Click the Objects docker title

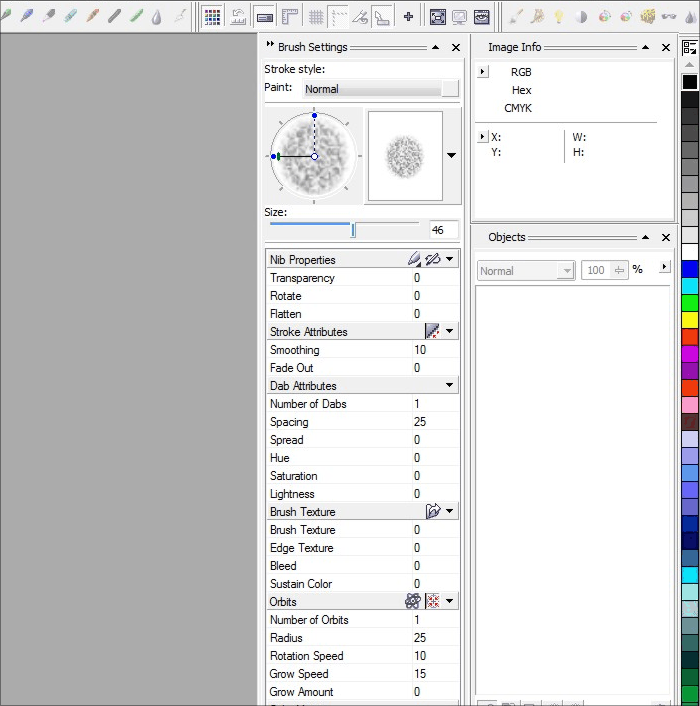coord(506,238)
